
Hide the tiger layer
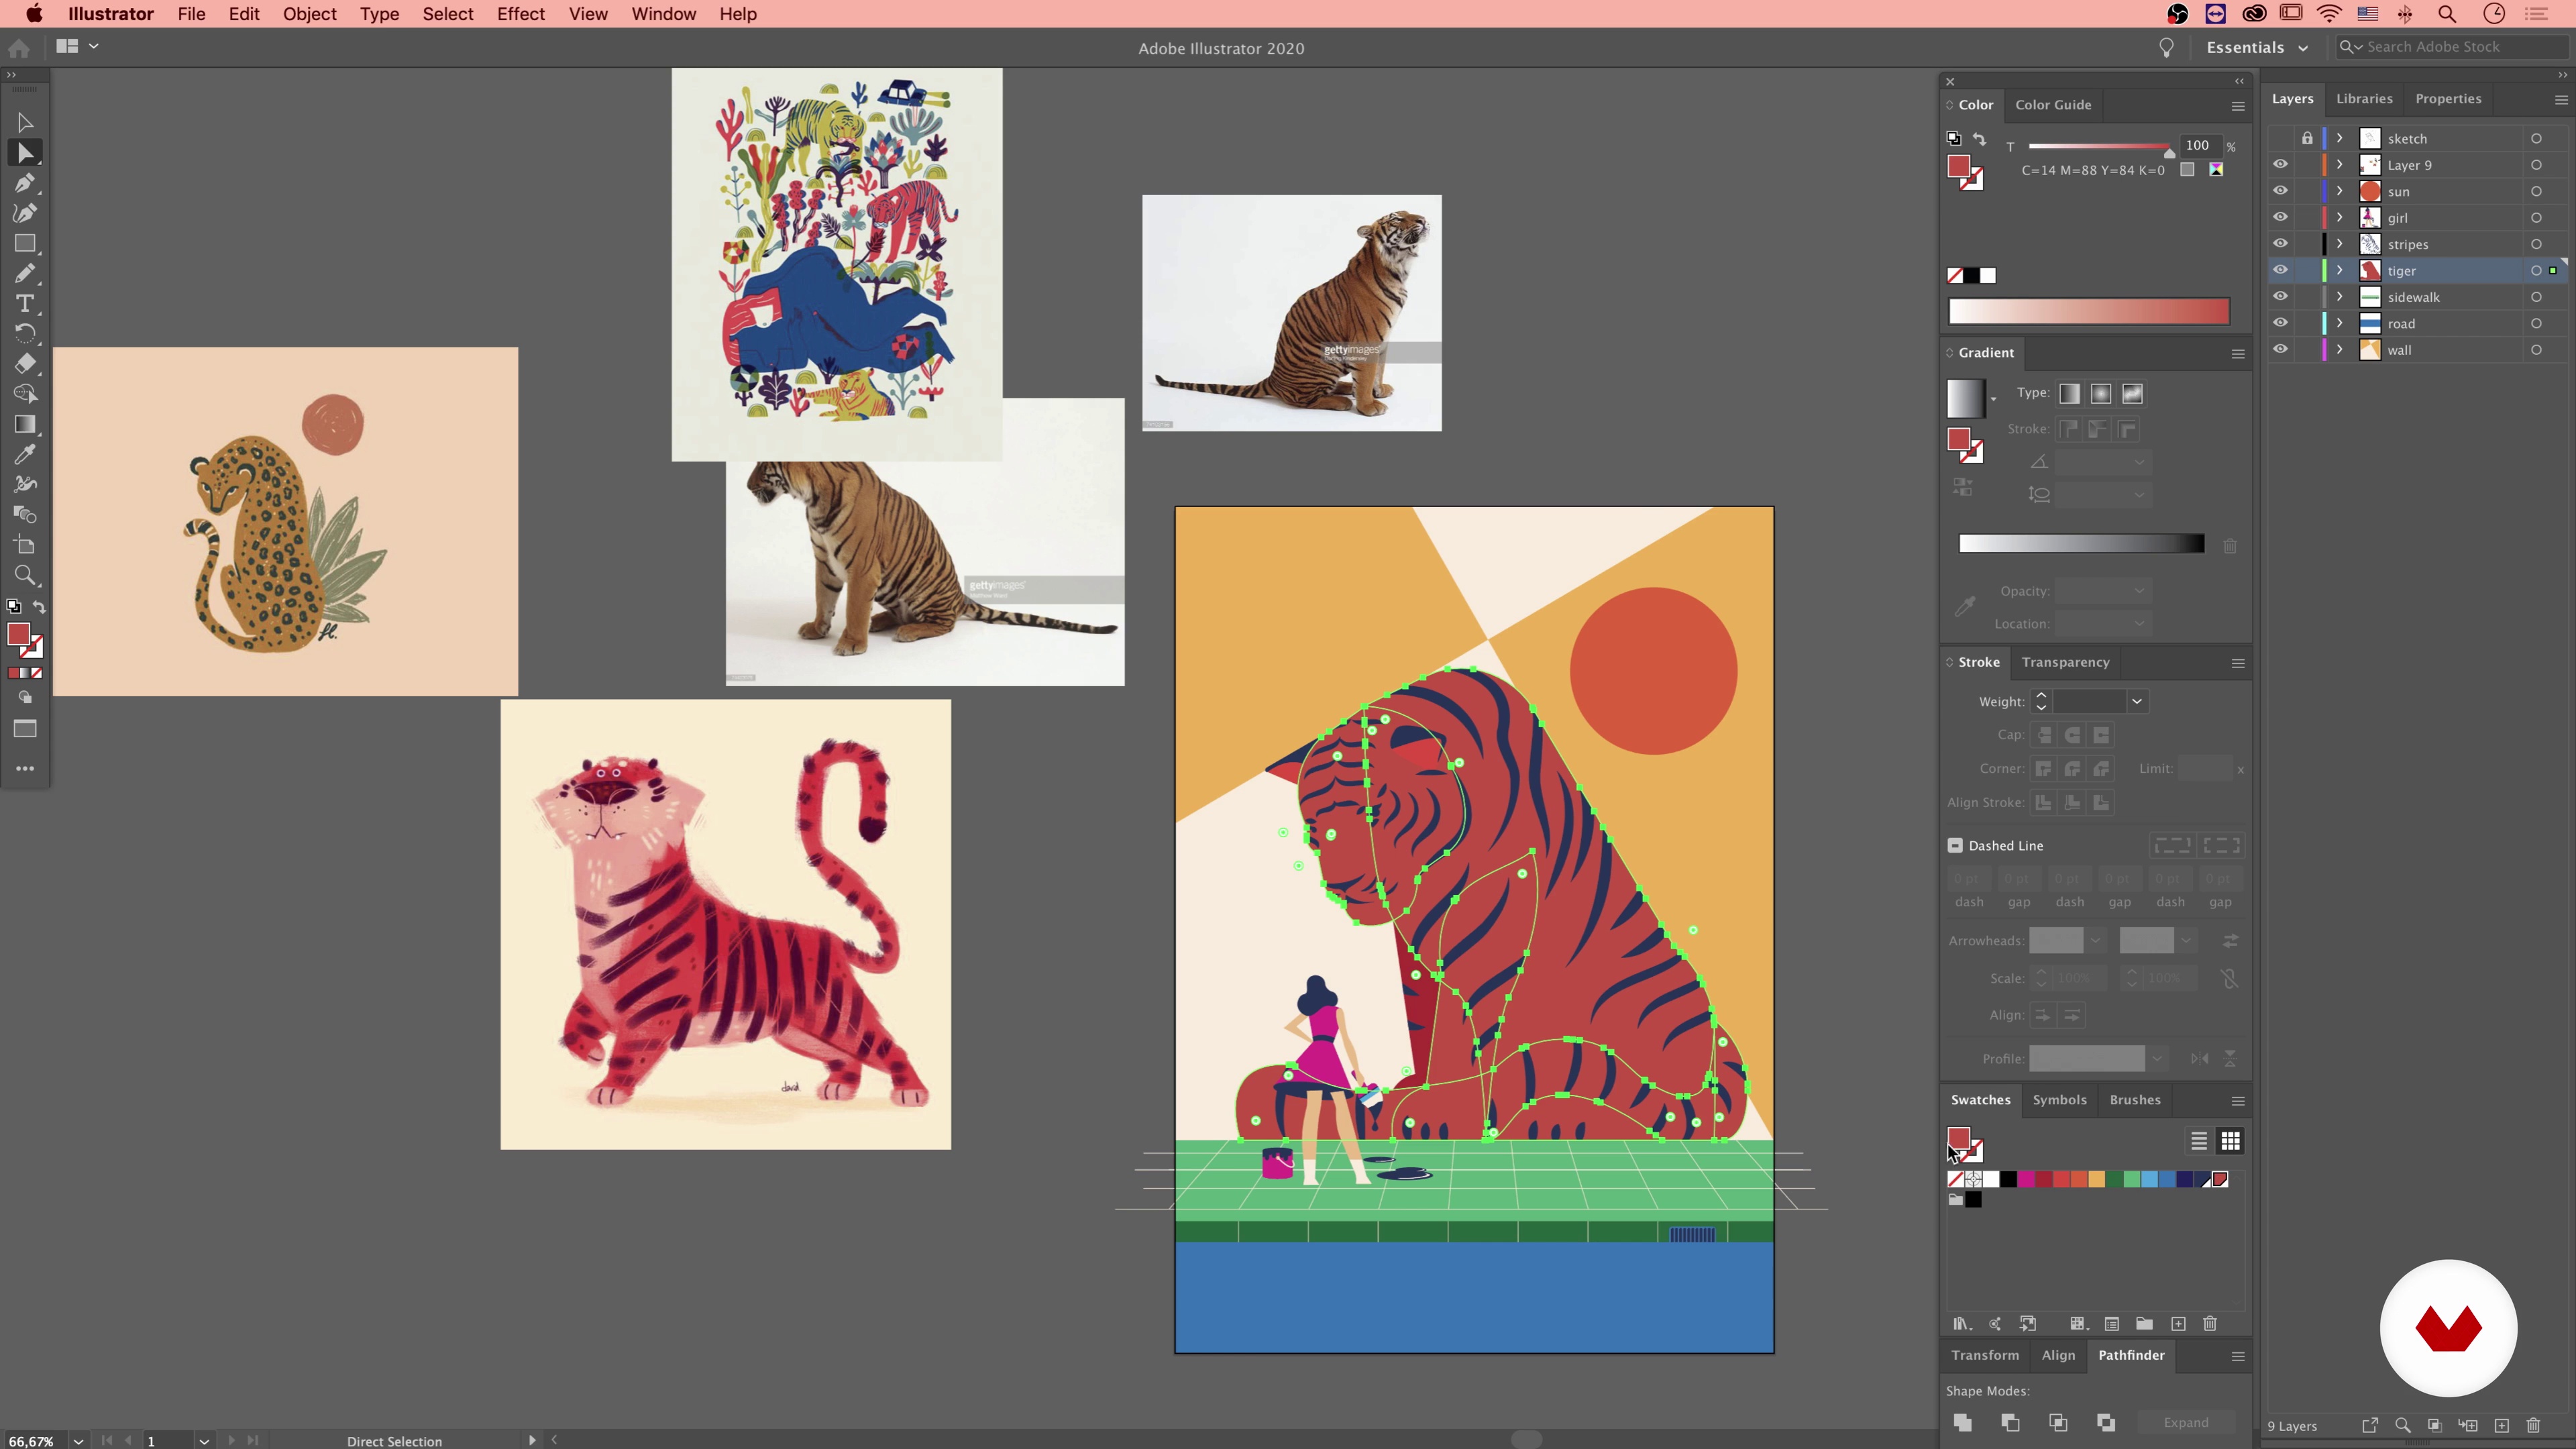(2280, 270)
